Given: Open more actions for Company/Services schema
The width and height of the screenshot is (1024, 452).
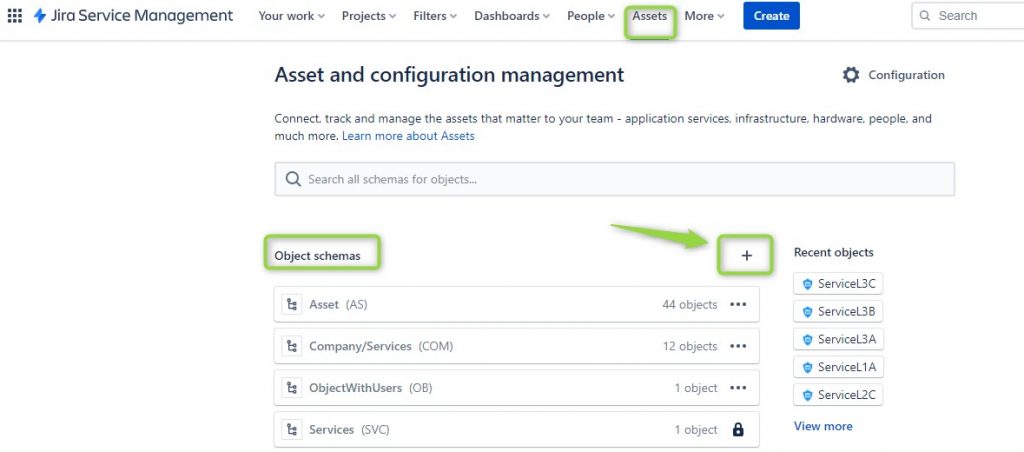Looking at the screenshot, I should [738, 346].
